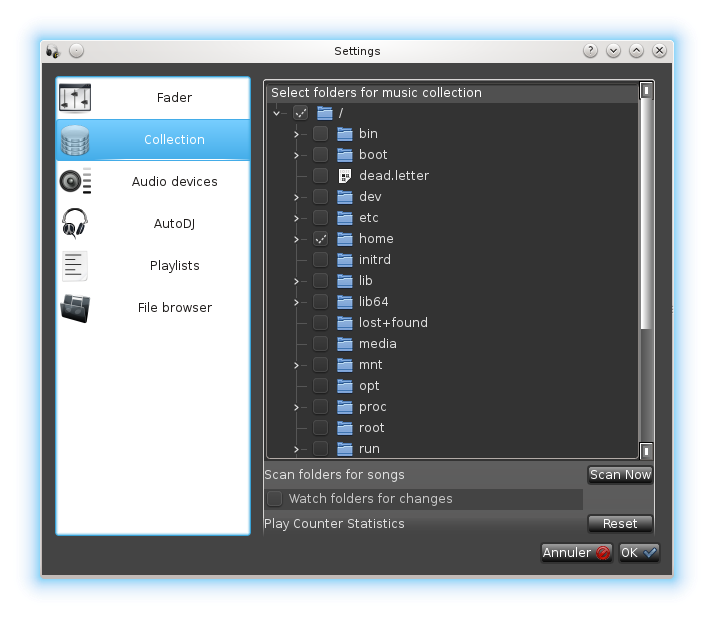Check the dead.letter checkbox
Image resolution: width=714 pixels, height=619 pixels.
(x=321, y=175)
